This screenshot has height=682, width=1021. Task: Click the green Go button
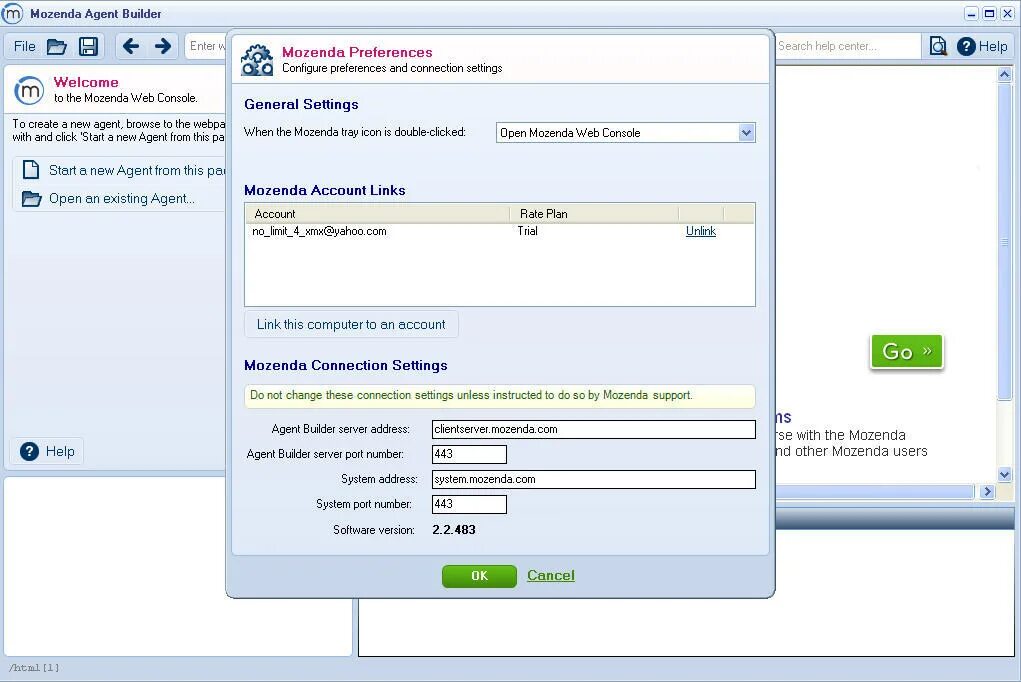pyautogui.click(x=906, y=352)
